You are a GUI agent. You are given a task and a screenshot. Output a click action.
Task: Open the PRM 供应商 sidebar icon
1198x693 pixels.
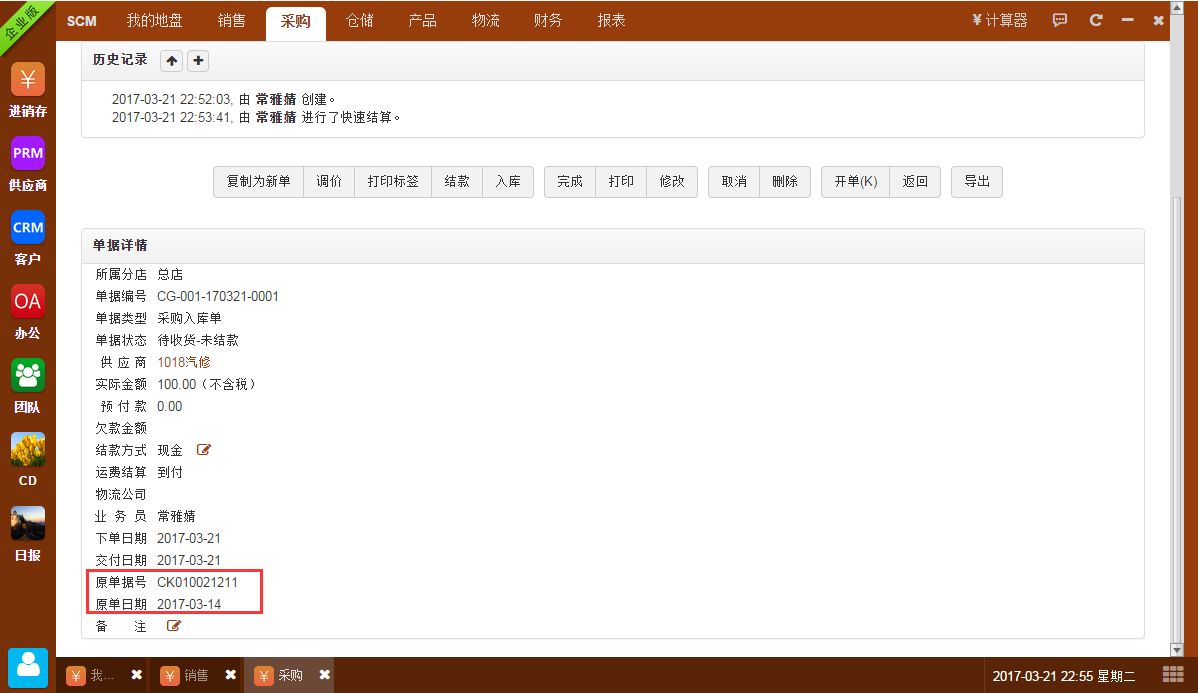[x=28, y=154]
